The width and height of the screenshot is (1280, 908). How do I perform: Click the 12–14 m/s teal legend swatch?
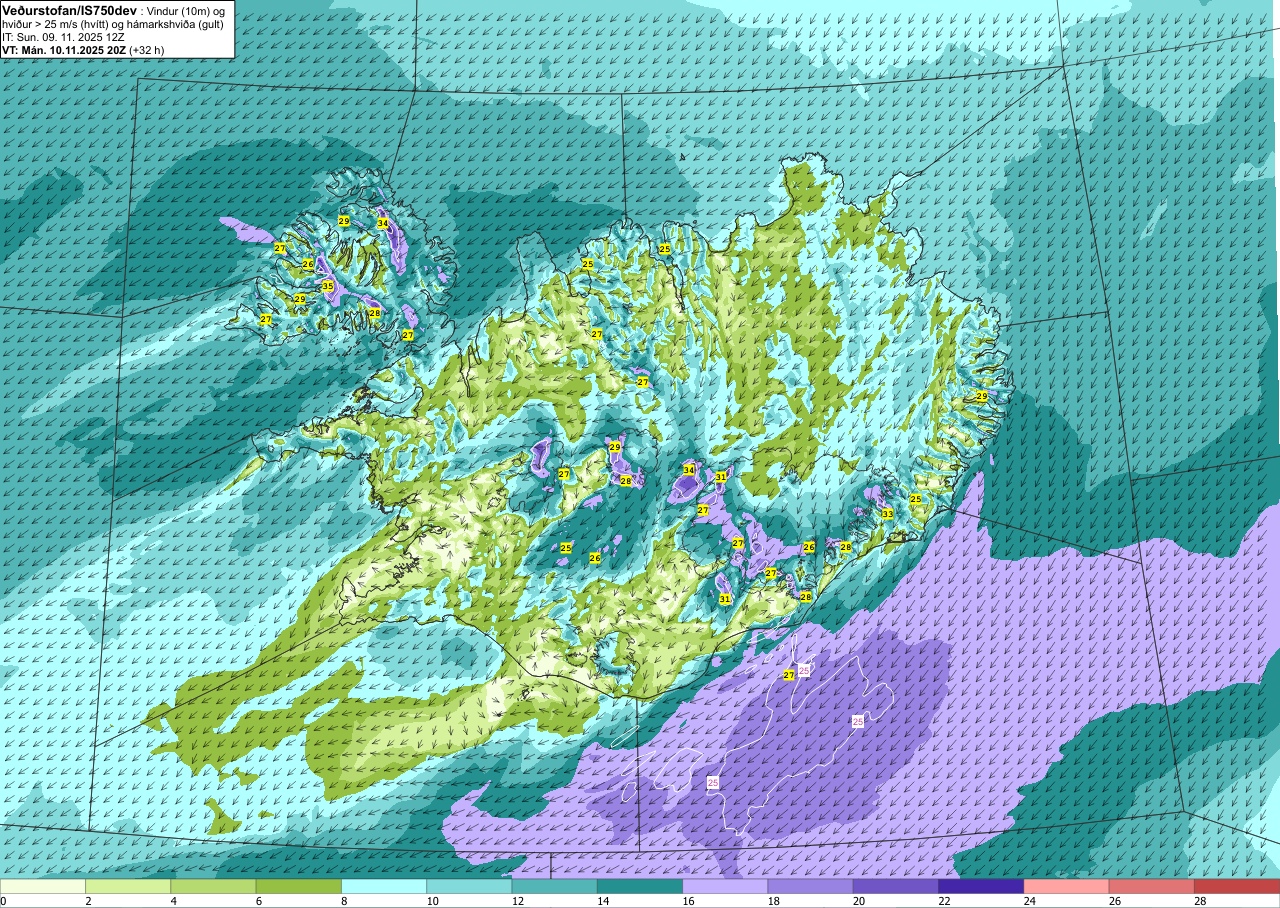point(554,886)
